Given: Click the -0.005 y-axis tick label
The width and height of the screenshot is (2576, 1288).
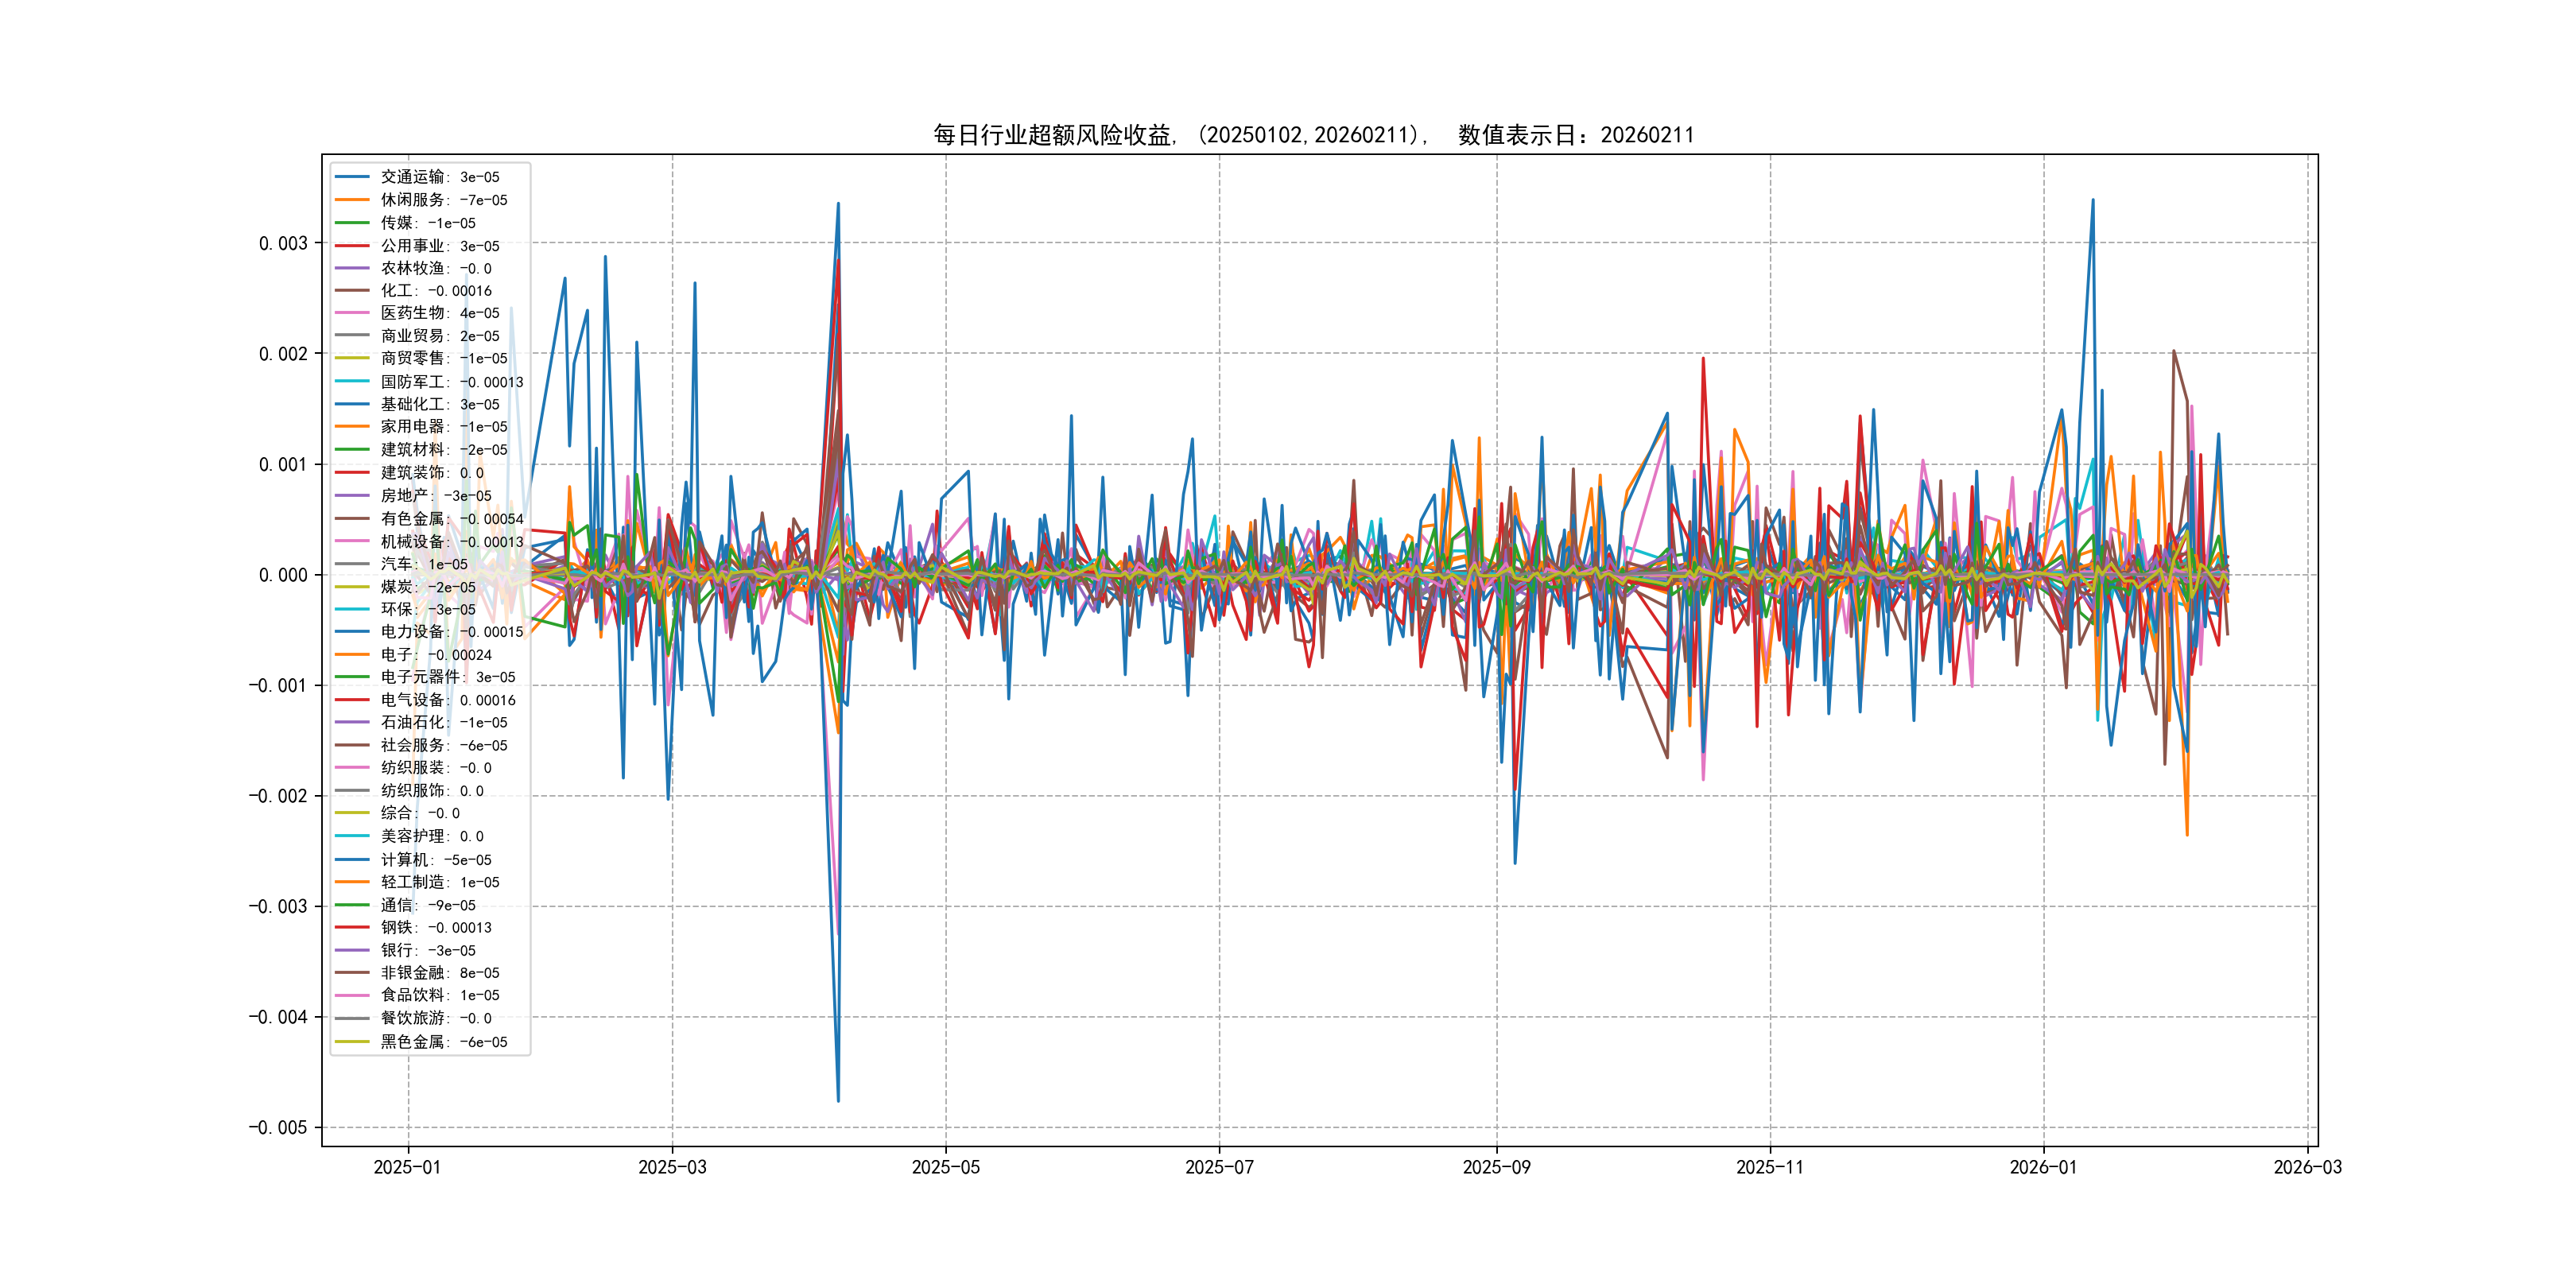Looking at the screenshot, I should [278, 1128].
